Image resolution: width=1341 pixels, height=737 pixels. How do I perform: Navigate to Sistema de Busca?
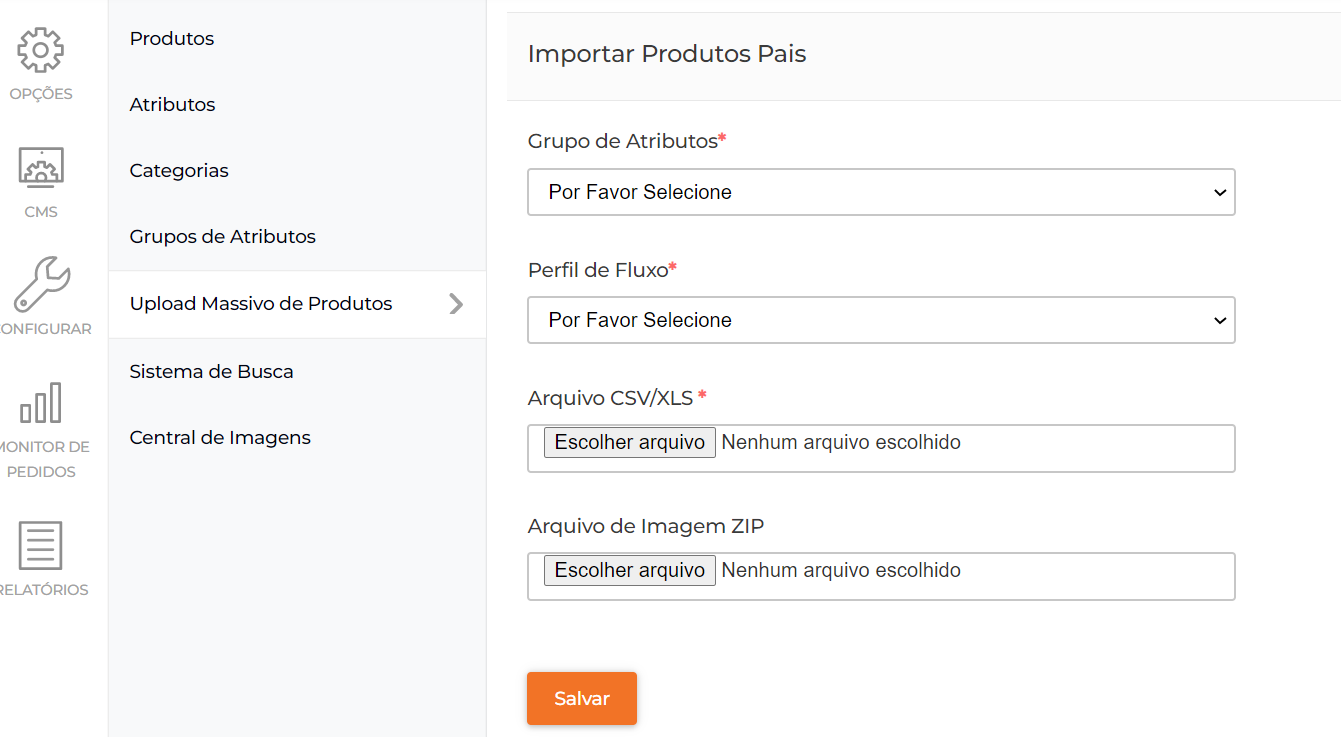tap(211, 372)
